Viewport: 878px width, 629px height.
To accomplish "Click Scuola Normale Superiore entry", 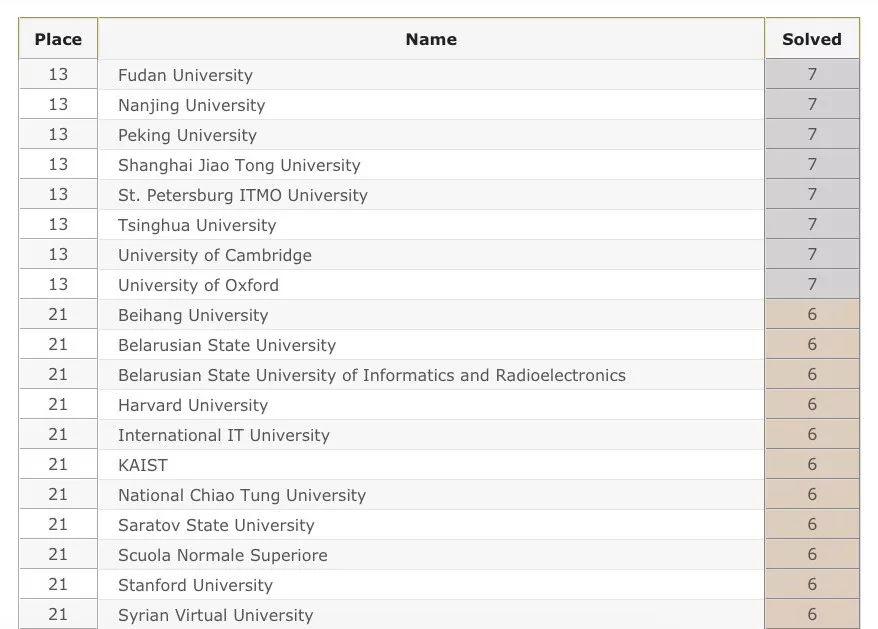I will pos(223,555).
